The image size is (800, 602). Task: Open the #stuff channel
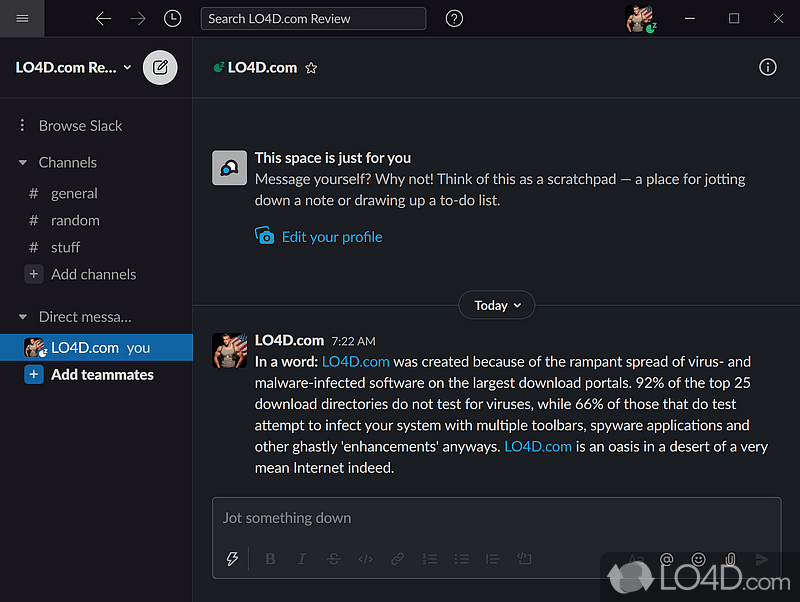click(65, 247)
